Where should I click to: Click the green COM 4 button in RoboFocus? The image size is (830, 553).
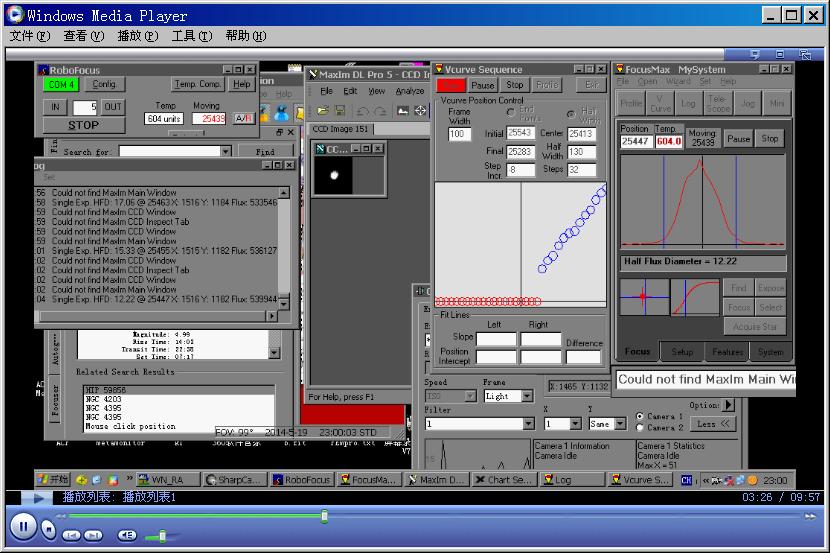coord(61,85)
